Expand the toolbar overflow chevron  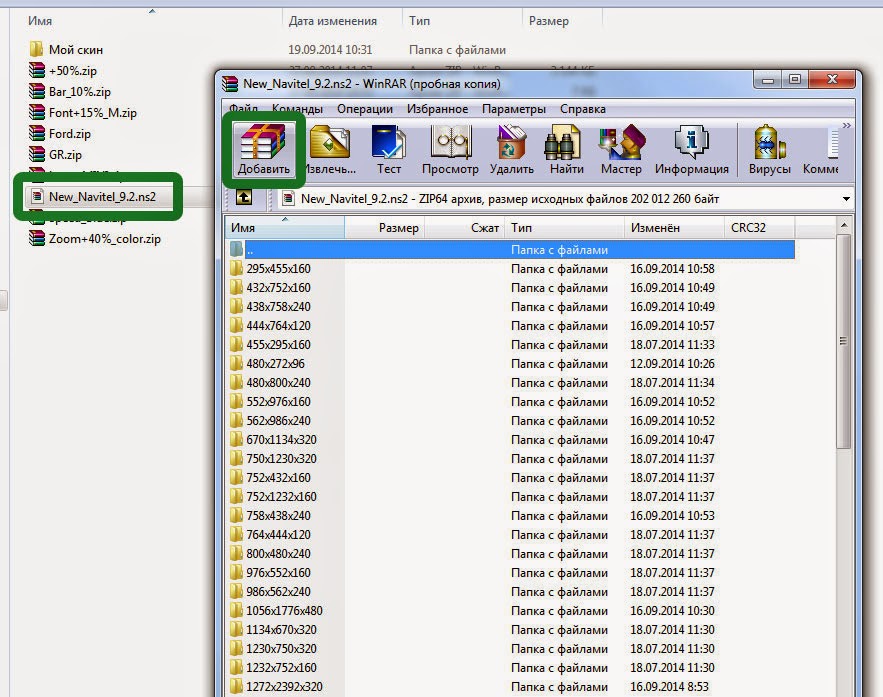(846, 125)
